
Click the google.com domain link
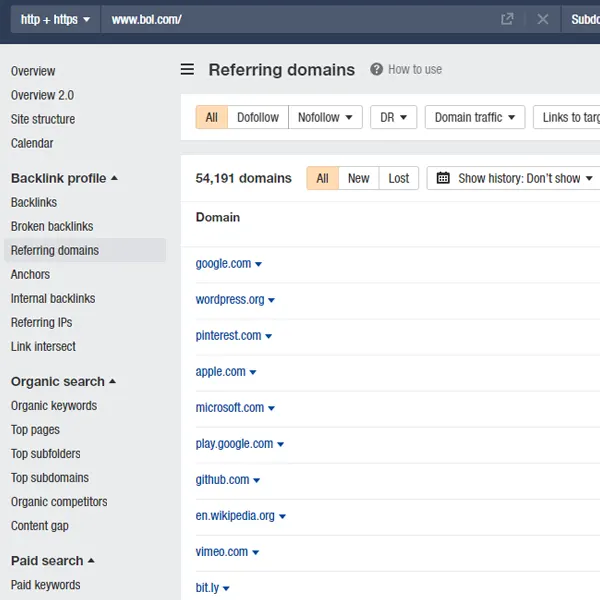[x=223, y=264]
